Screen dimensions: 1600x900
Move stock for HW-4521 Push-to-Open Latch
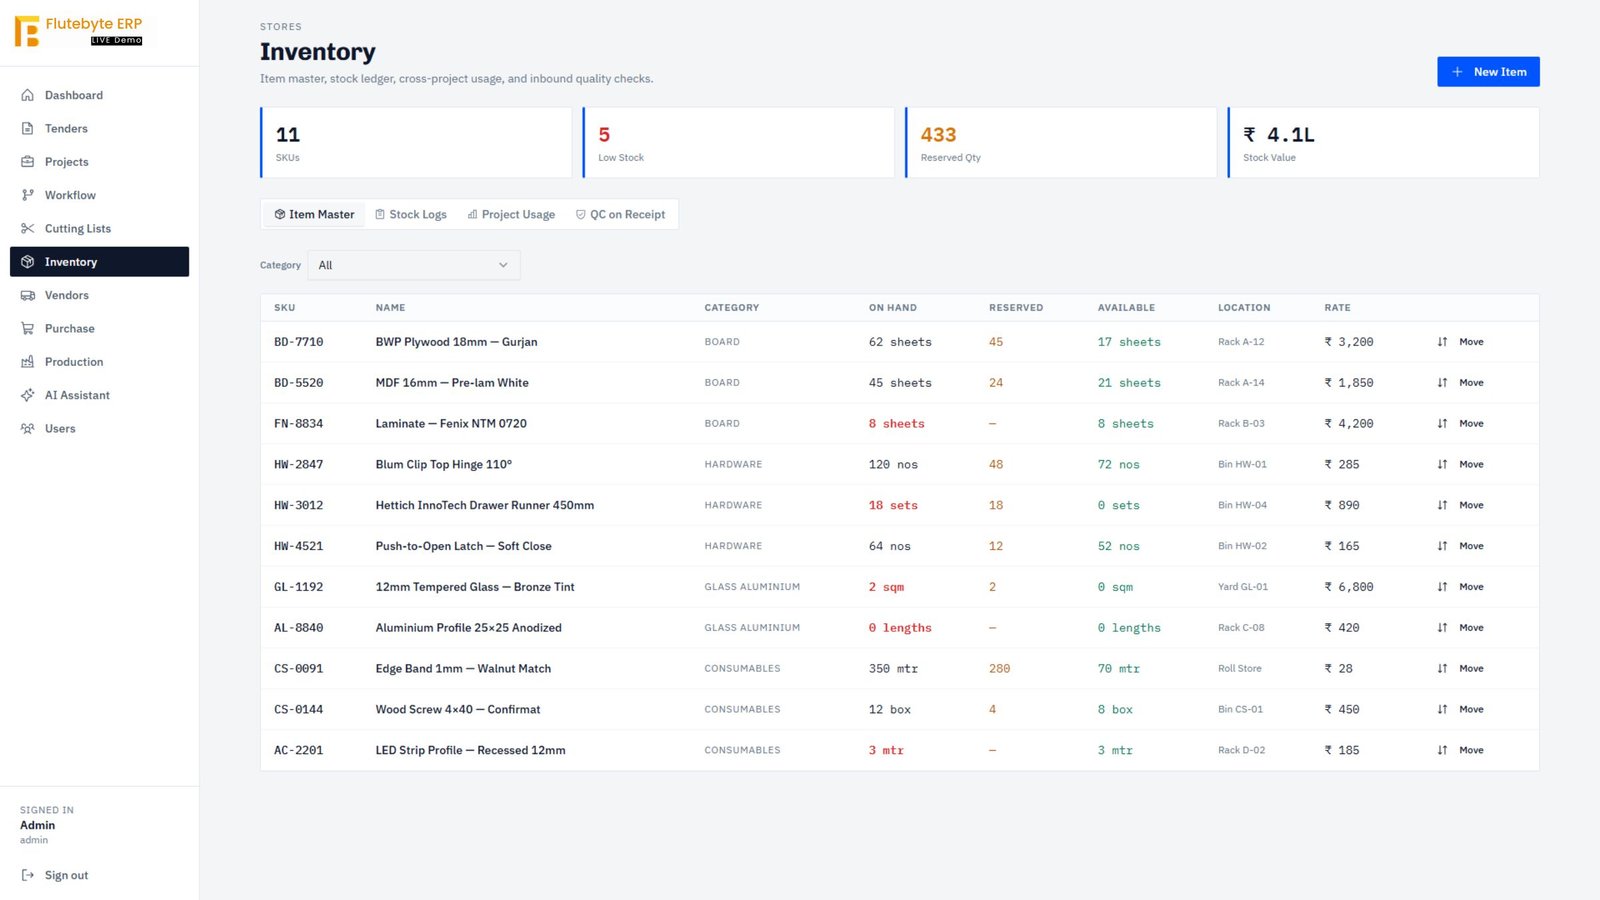[1460, 546]
